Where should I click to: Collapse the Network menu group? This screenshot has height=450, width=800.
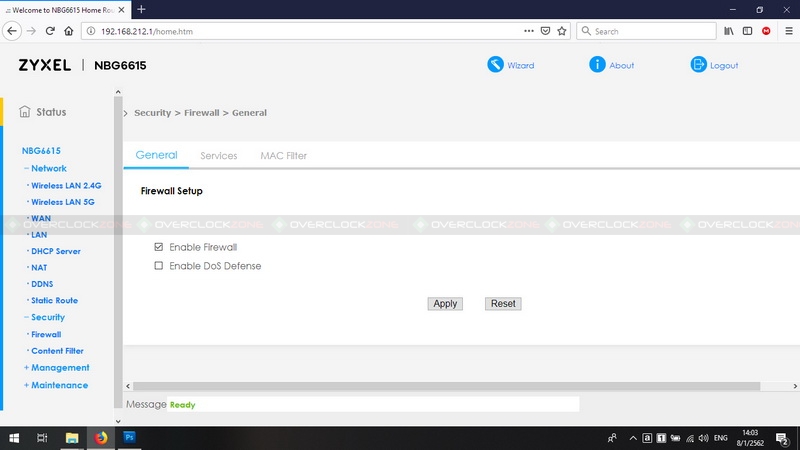click(x=27, y=168)
